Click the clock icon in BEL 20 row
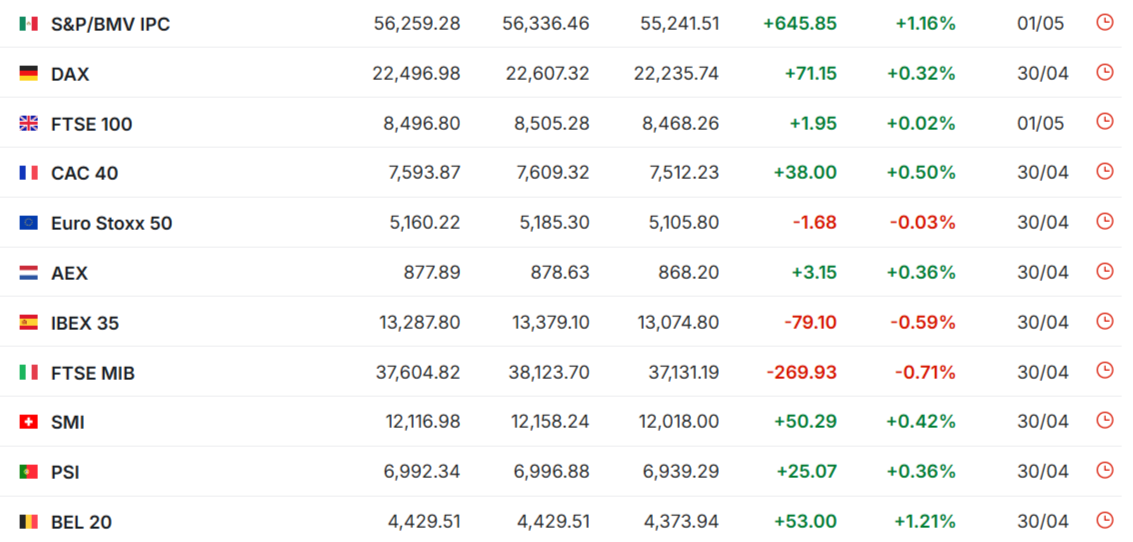The height and width of the screenshot is (542, 1133). point(1105,520)
